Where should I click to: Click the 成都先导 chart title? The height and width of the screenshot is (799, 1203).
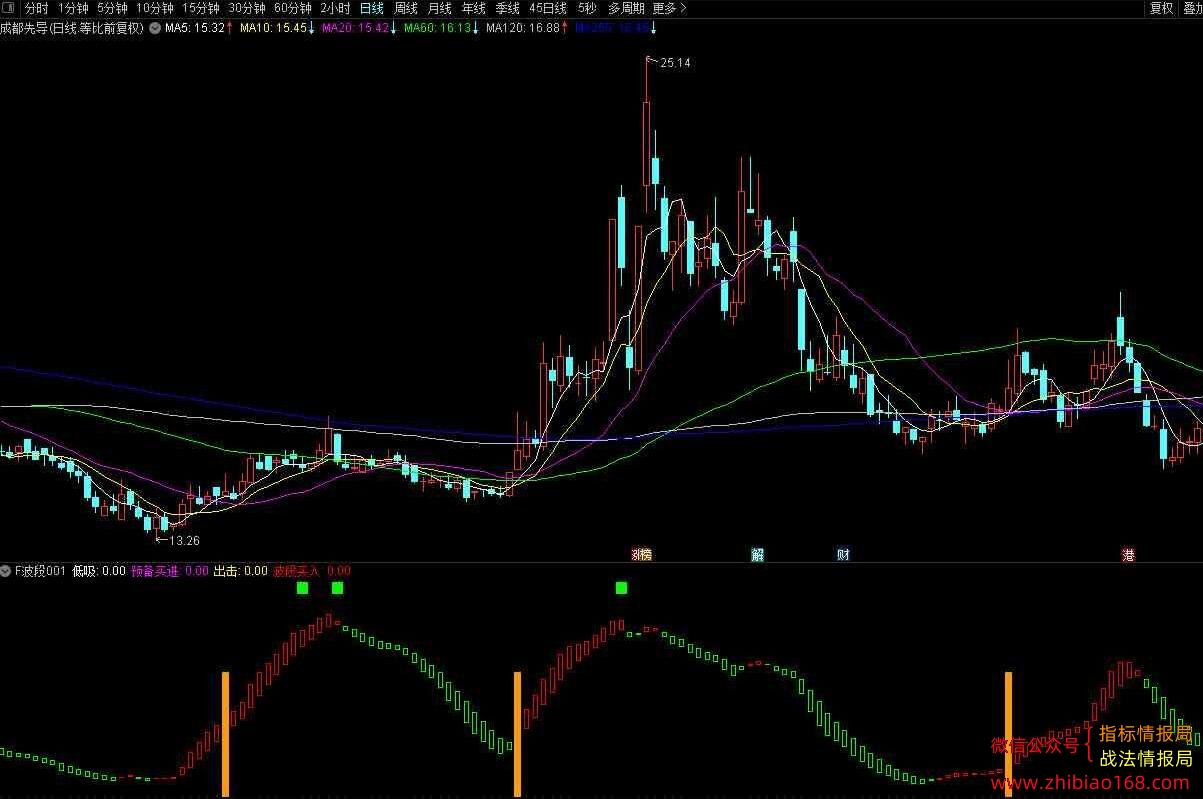(x=73, y=28)
